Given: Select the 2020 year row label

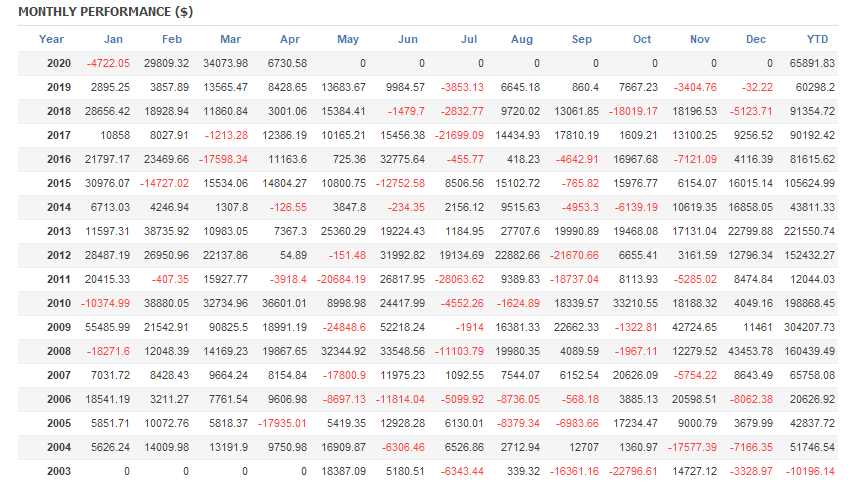Looking at the screenshot, I should tap(59, 63).
